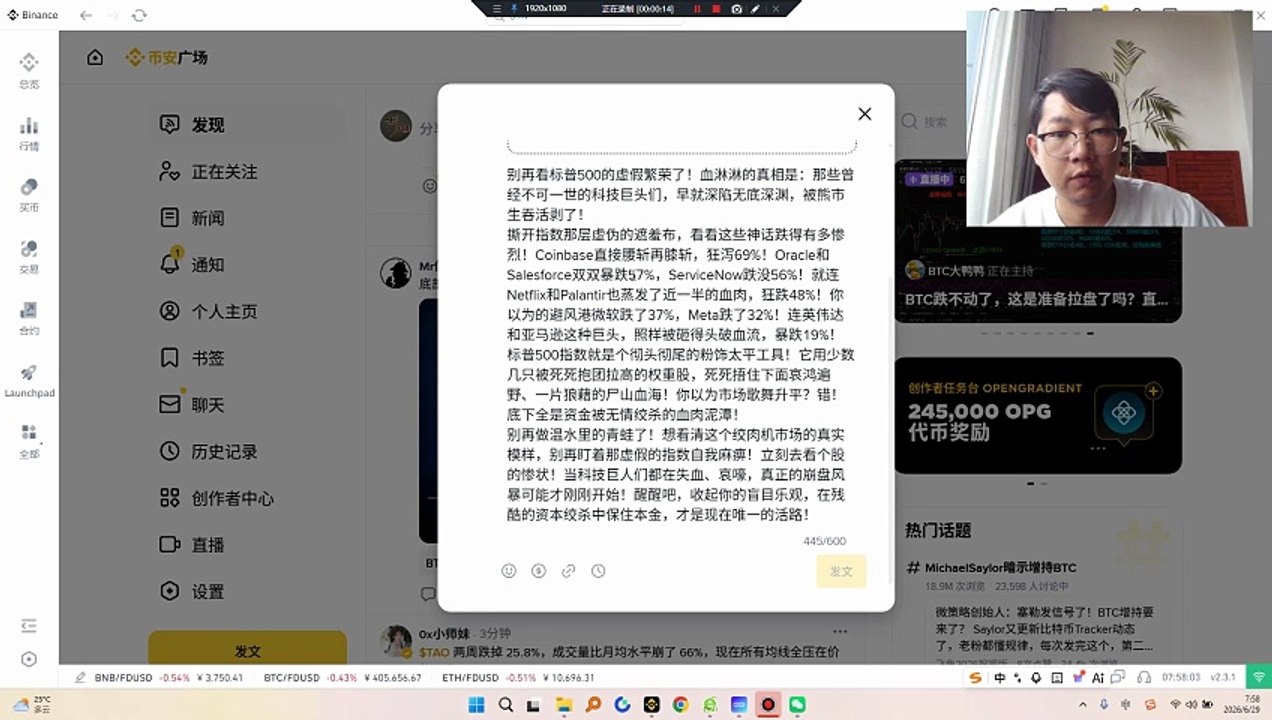Image resolution: width=1272 pixels, height=720 pixels.
Task: Open the schedule post clock icon
Action: pyautogui.click(x=598, y=571)
